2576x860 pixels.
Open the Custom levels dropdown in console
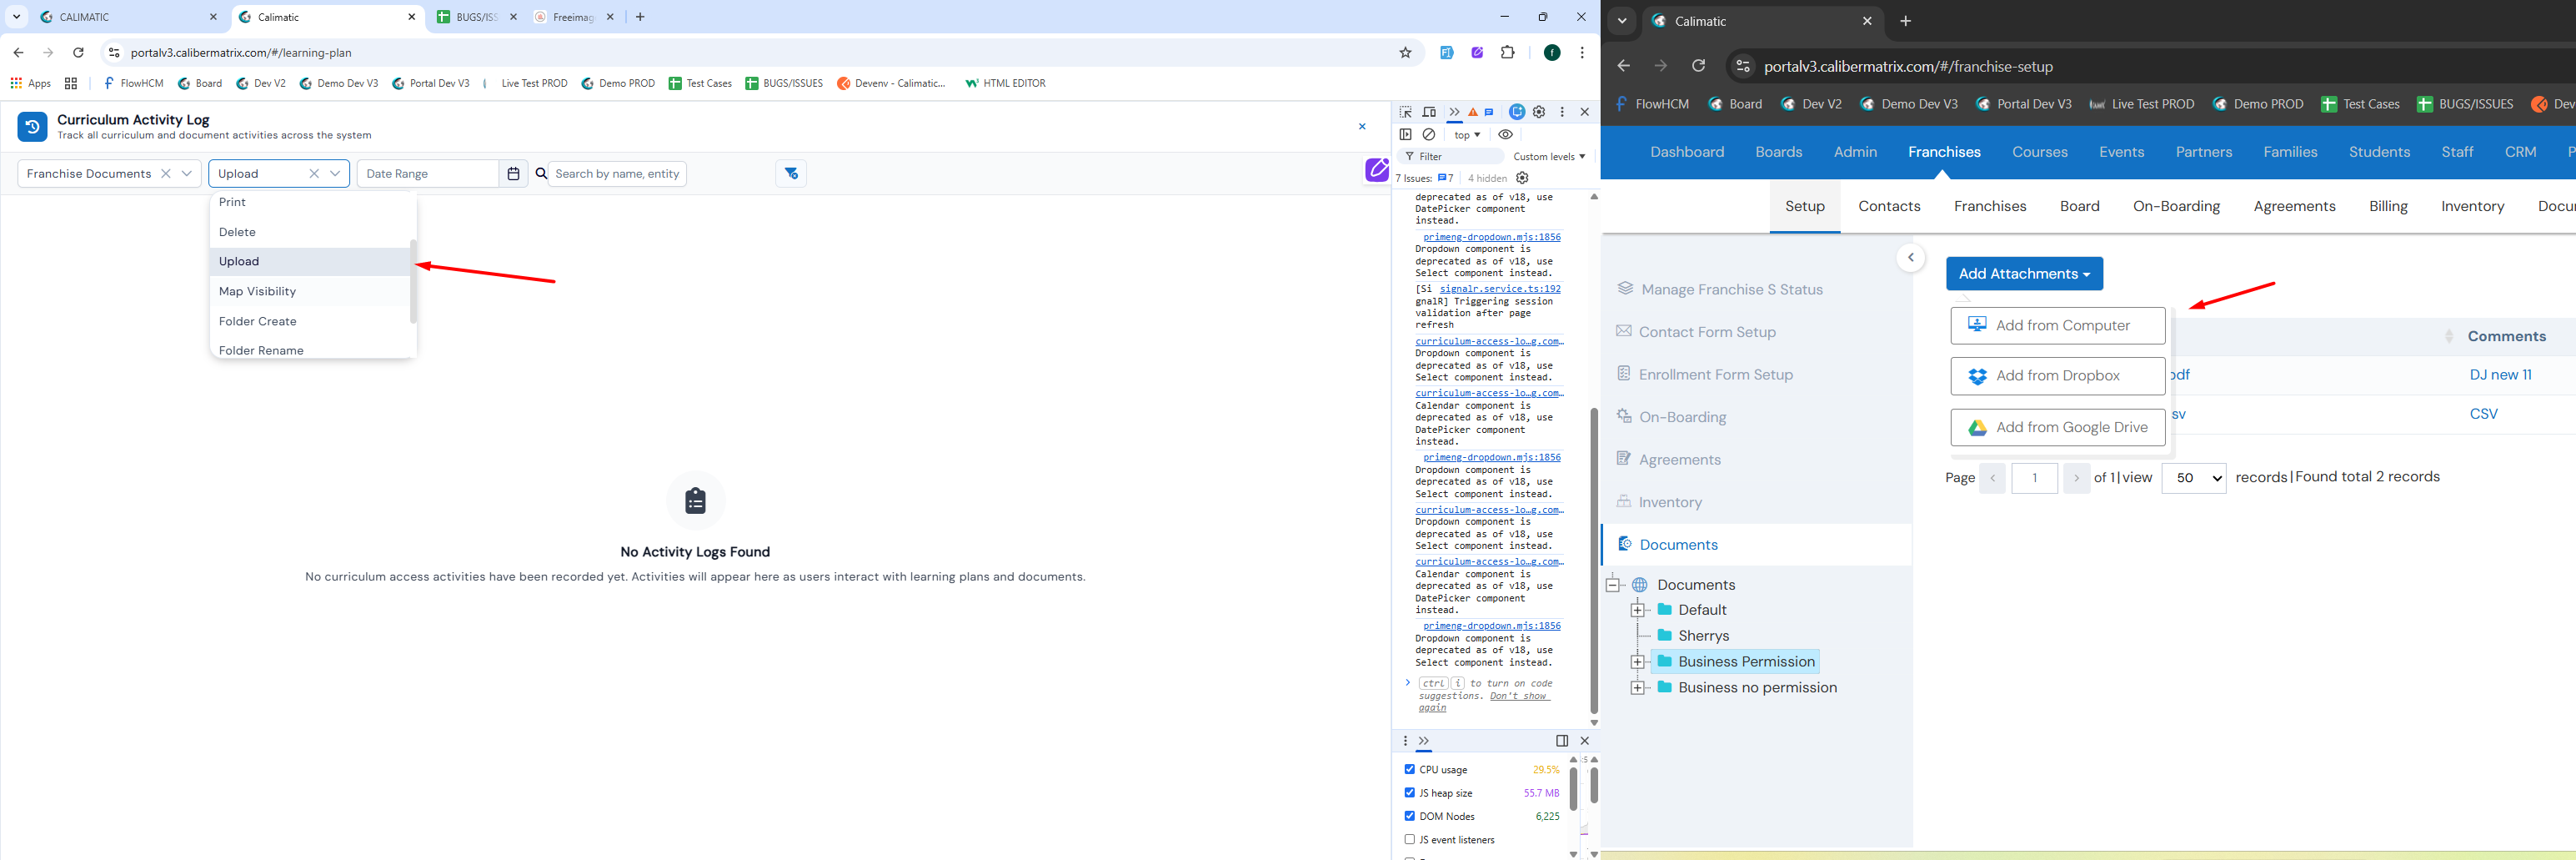(x=1549, y=157)
